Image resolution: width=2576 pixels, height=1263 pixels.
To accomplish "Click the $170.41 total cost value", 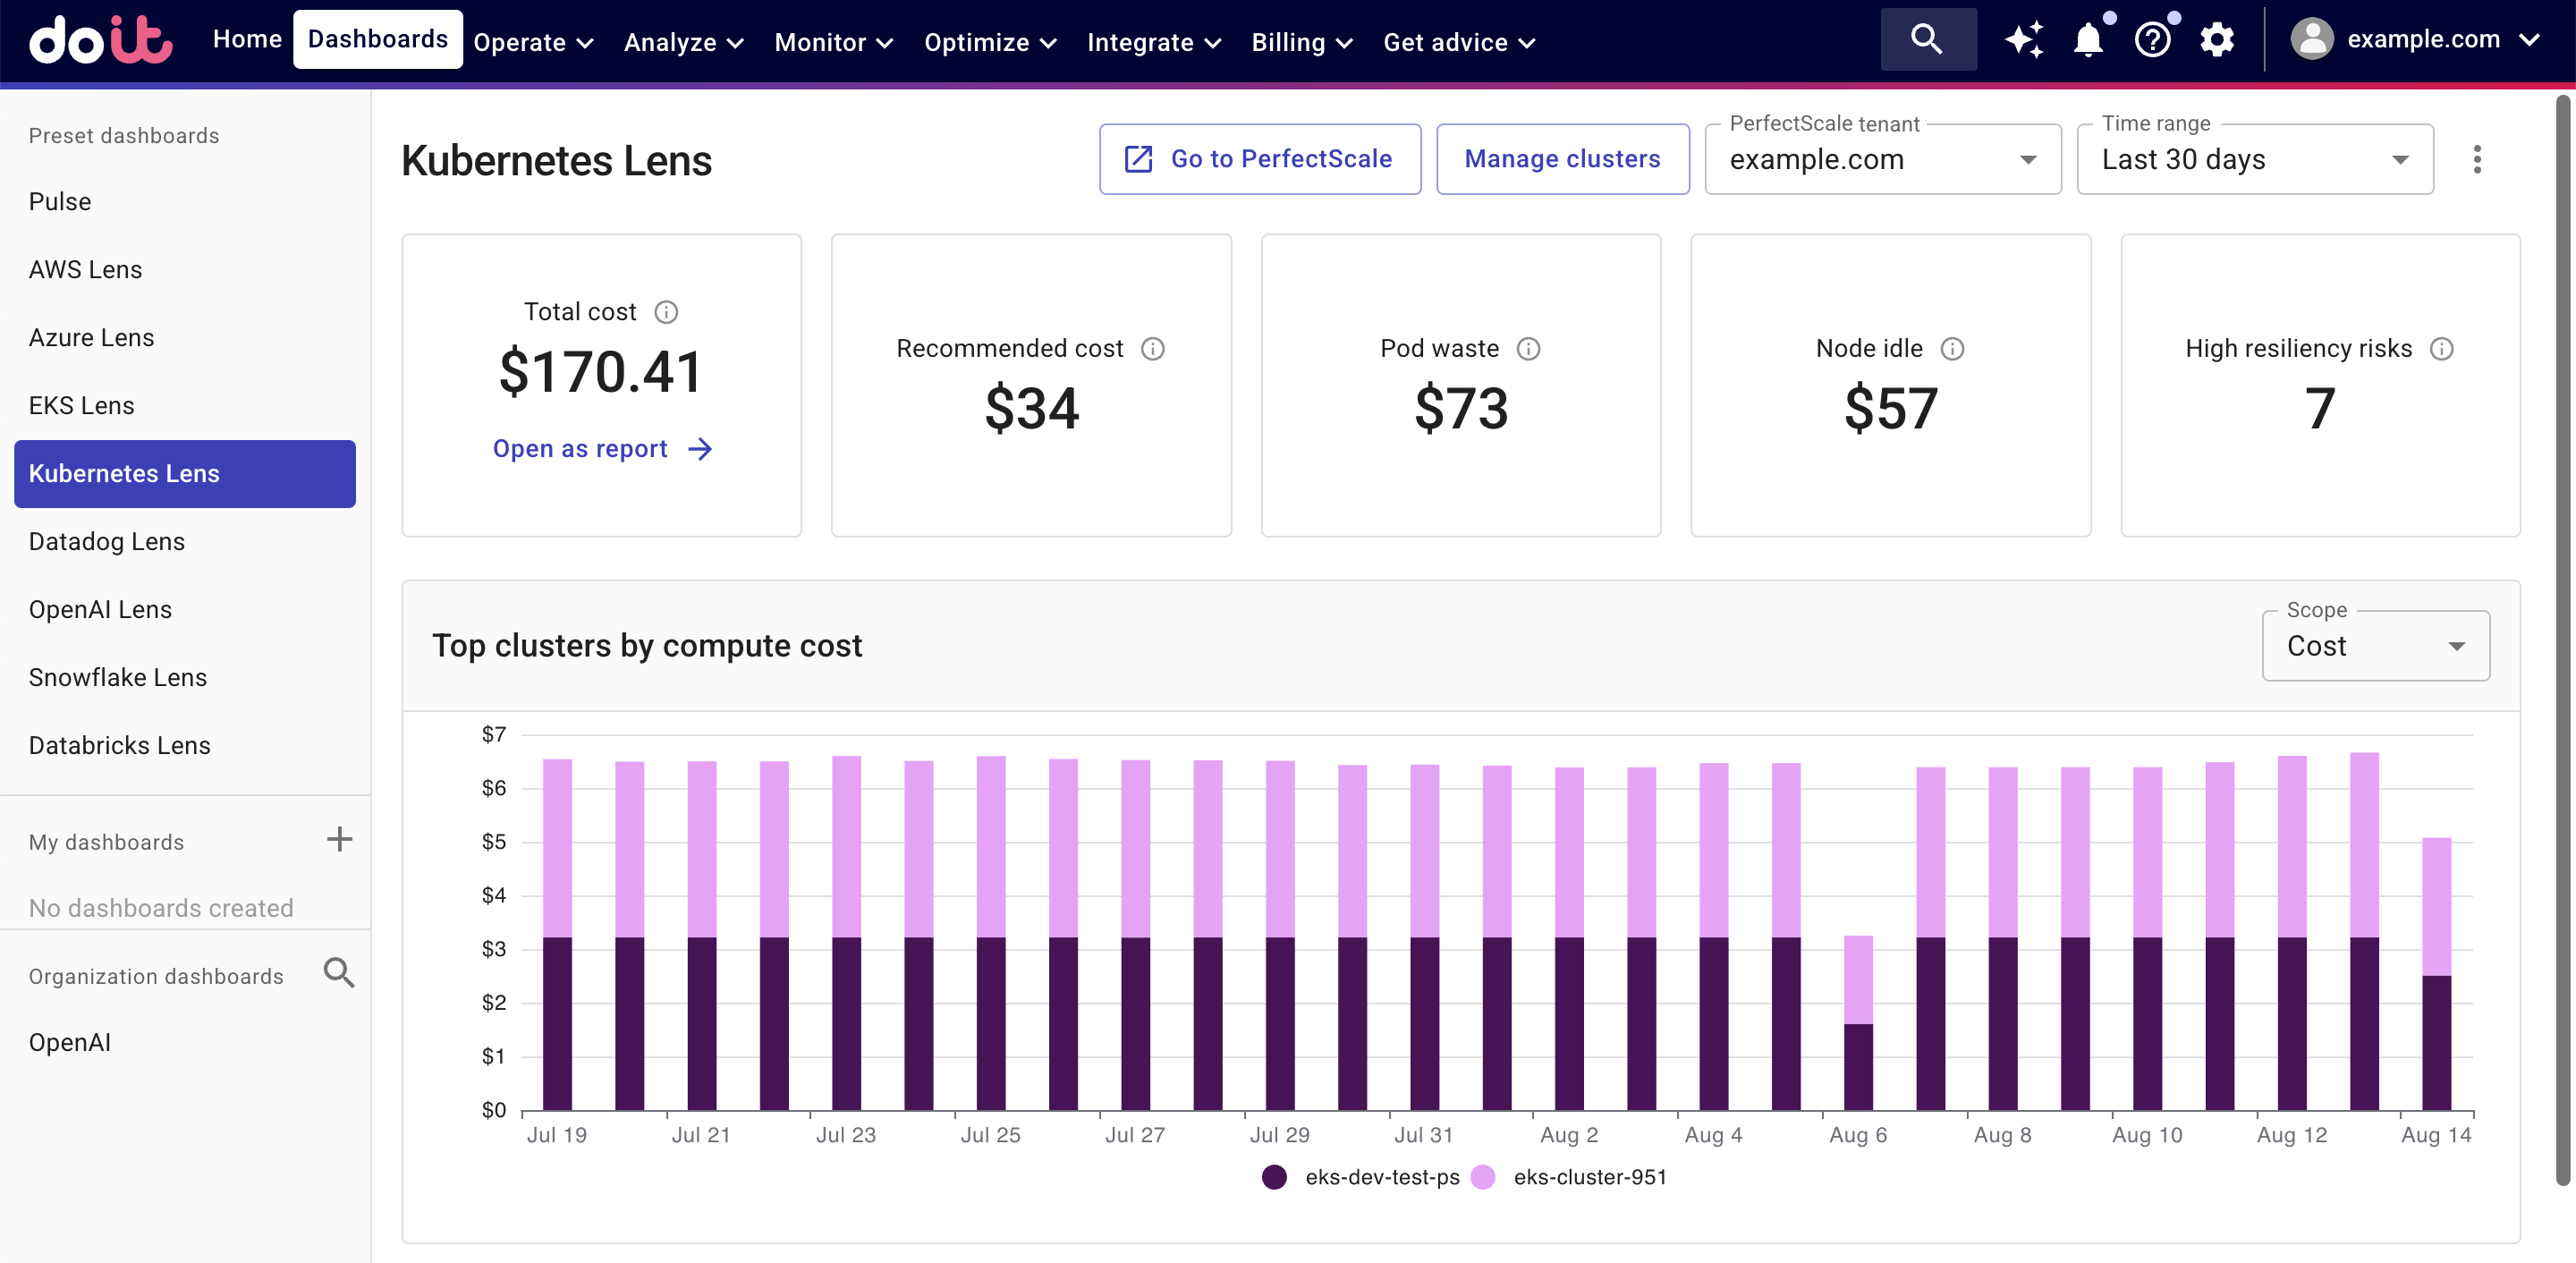I will point(601,372).
